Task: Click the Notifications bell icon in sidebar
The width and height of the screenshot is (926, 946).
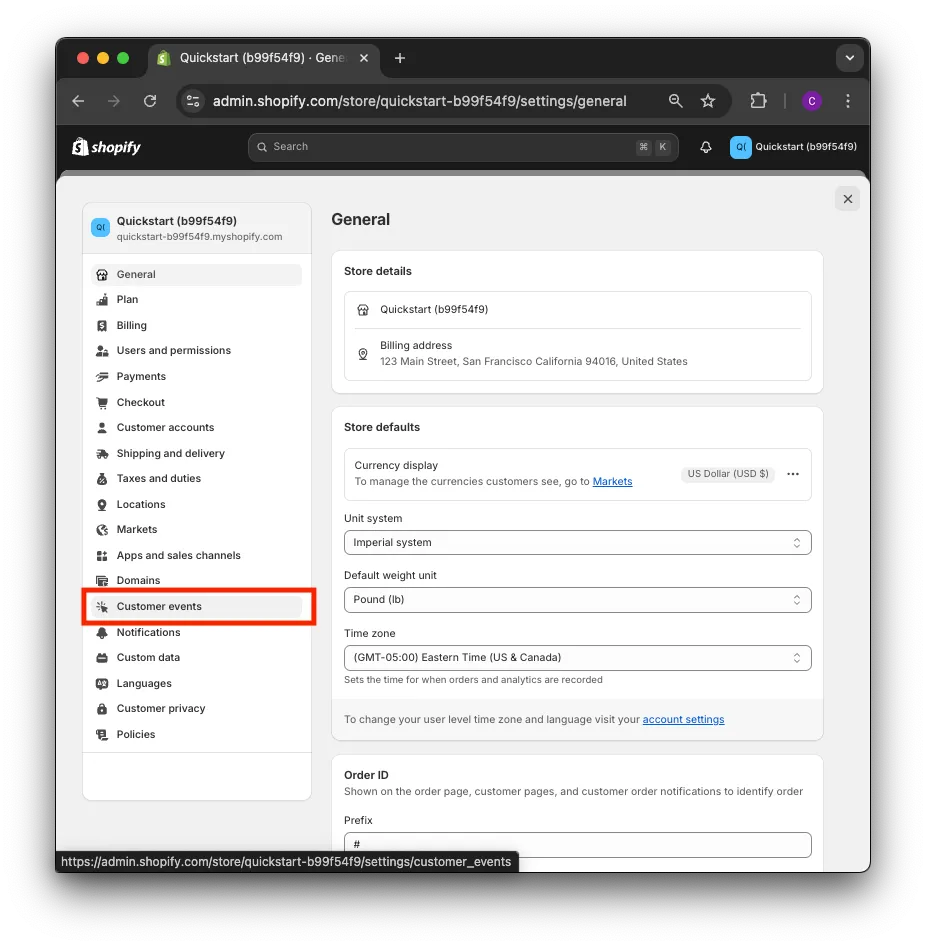Action: [x=102, y=633]
